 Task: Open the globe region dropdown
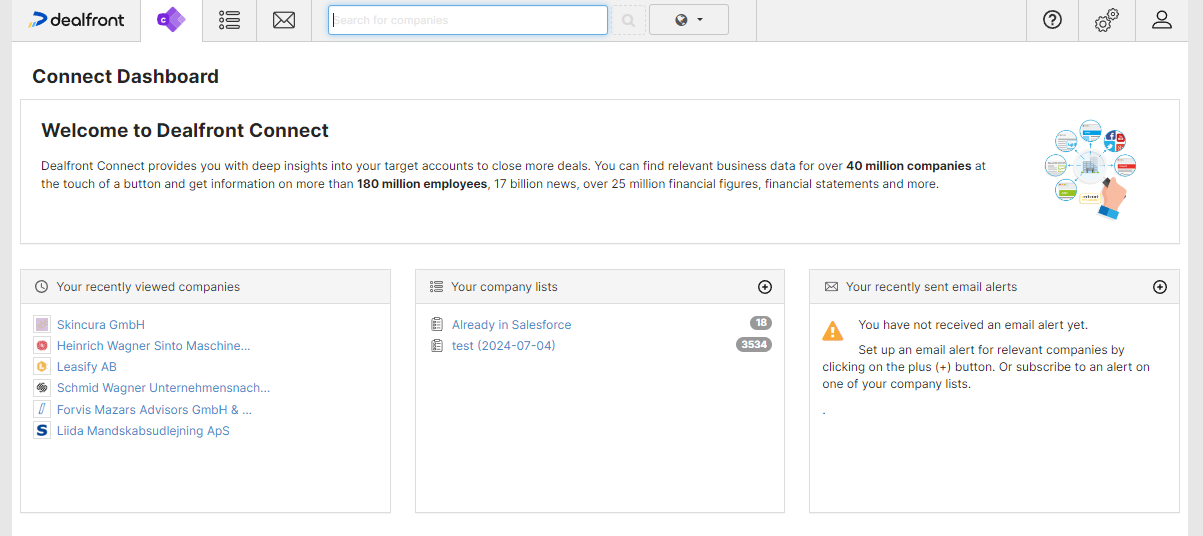[x=689, y=20]
